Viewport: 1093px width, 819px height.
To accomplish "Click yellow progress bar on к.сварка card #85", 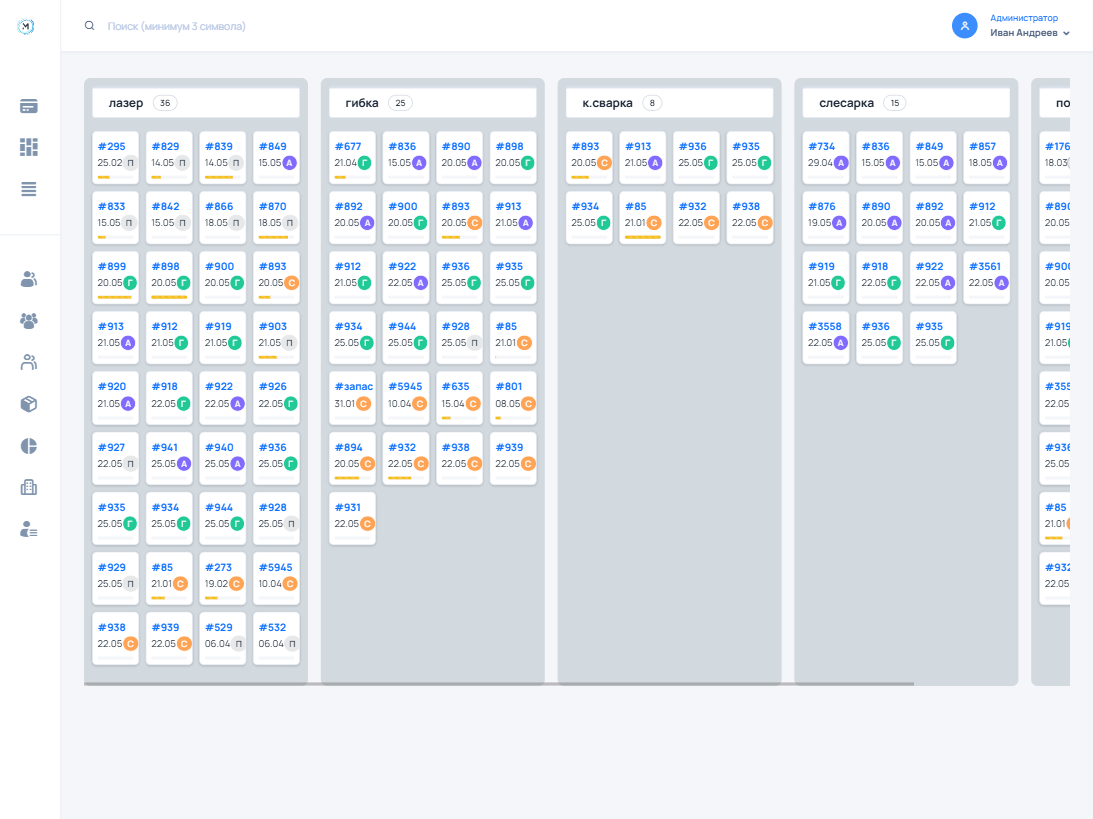I will point(643,237).
